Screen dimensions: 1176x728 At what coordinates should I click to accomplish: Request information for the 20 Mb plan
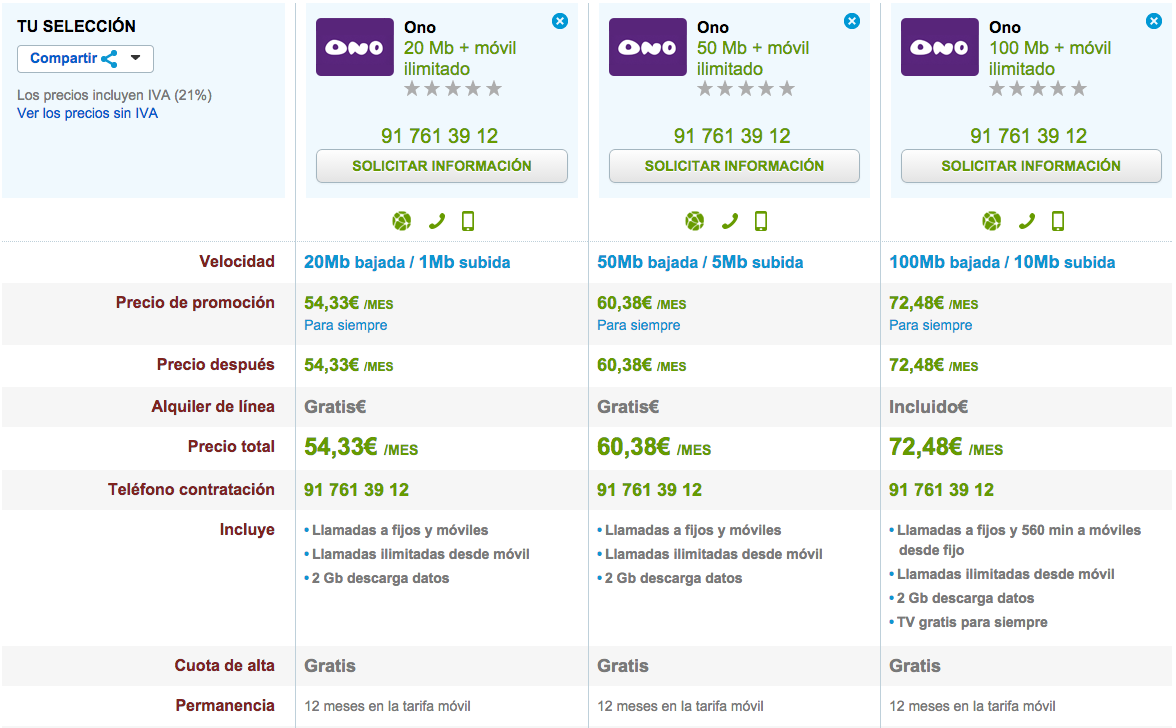coord(442,166)
